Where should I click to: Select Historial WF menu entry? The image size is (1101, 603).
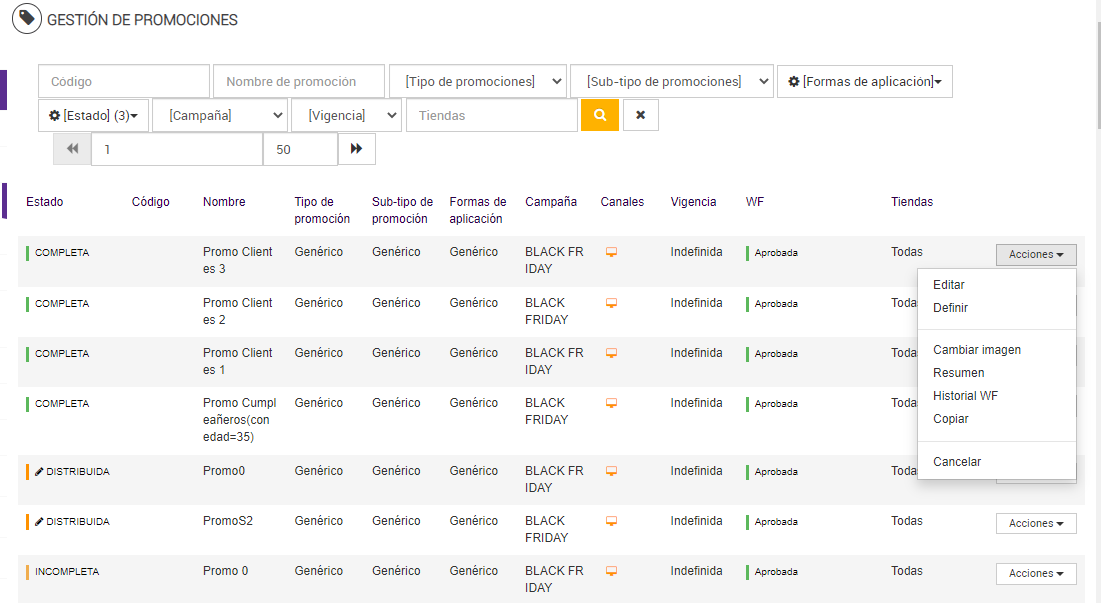point(965,396)
